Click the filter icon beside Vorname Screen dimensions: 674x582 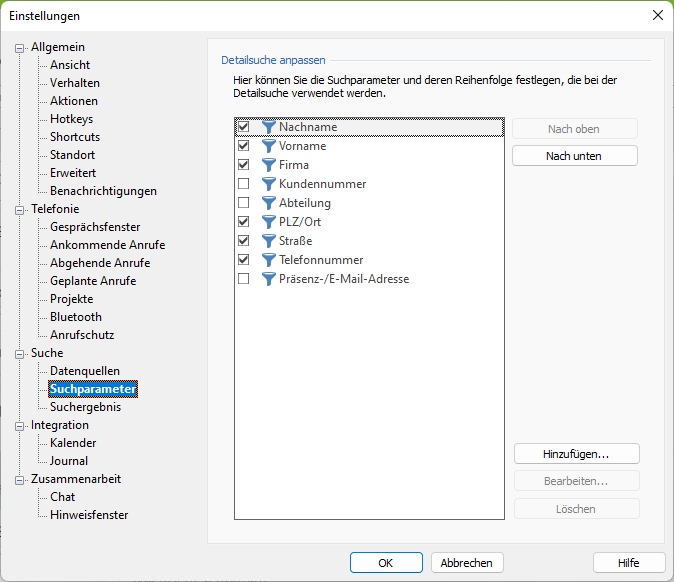268,146
